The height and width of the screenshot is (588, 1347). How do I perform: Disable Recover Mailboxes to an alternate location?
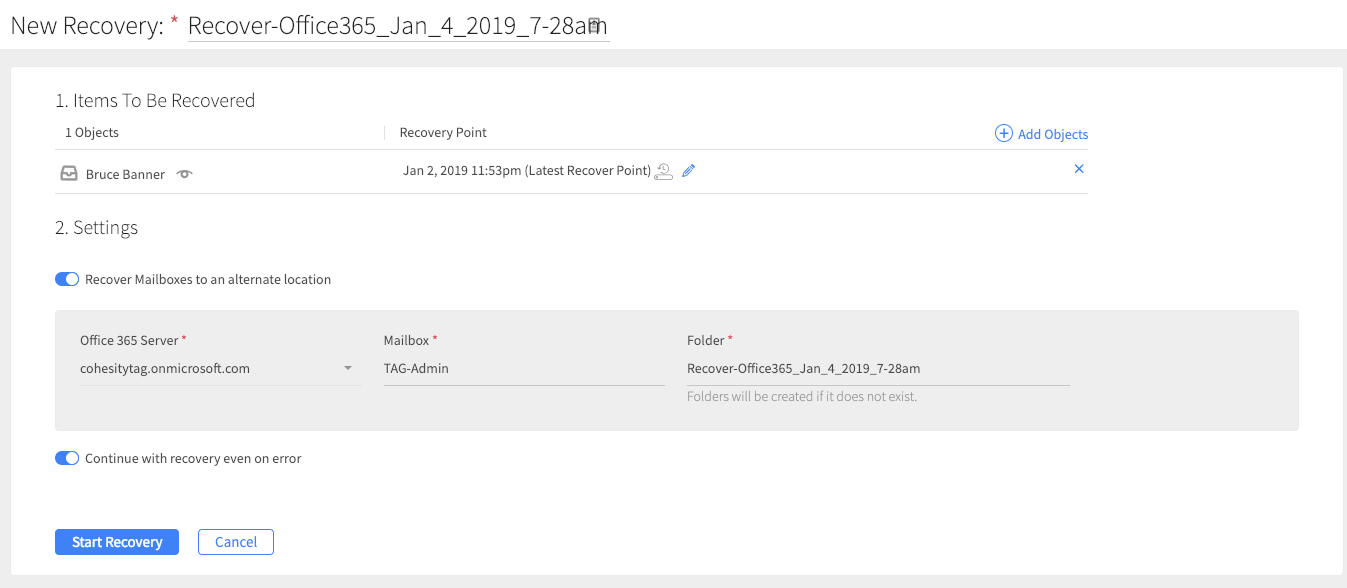click(67, 280)
